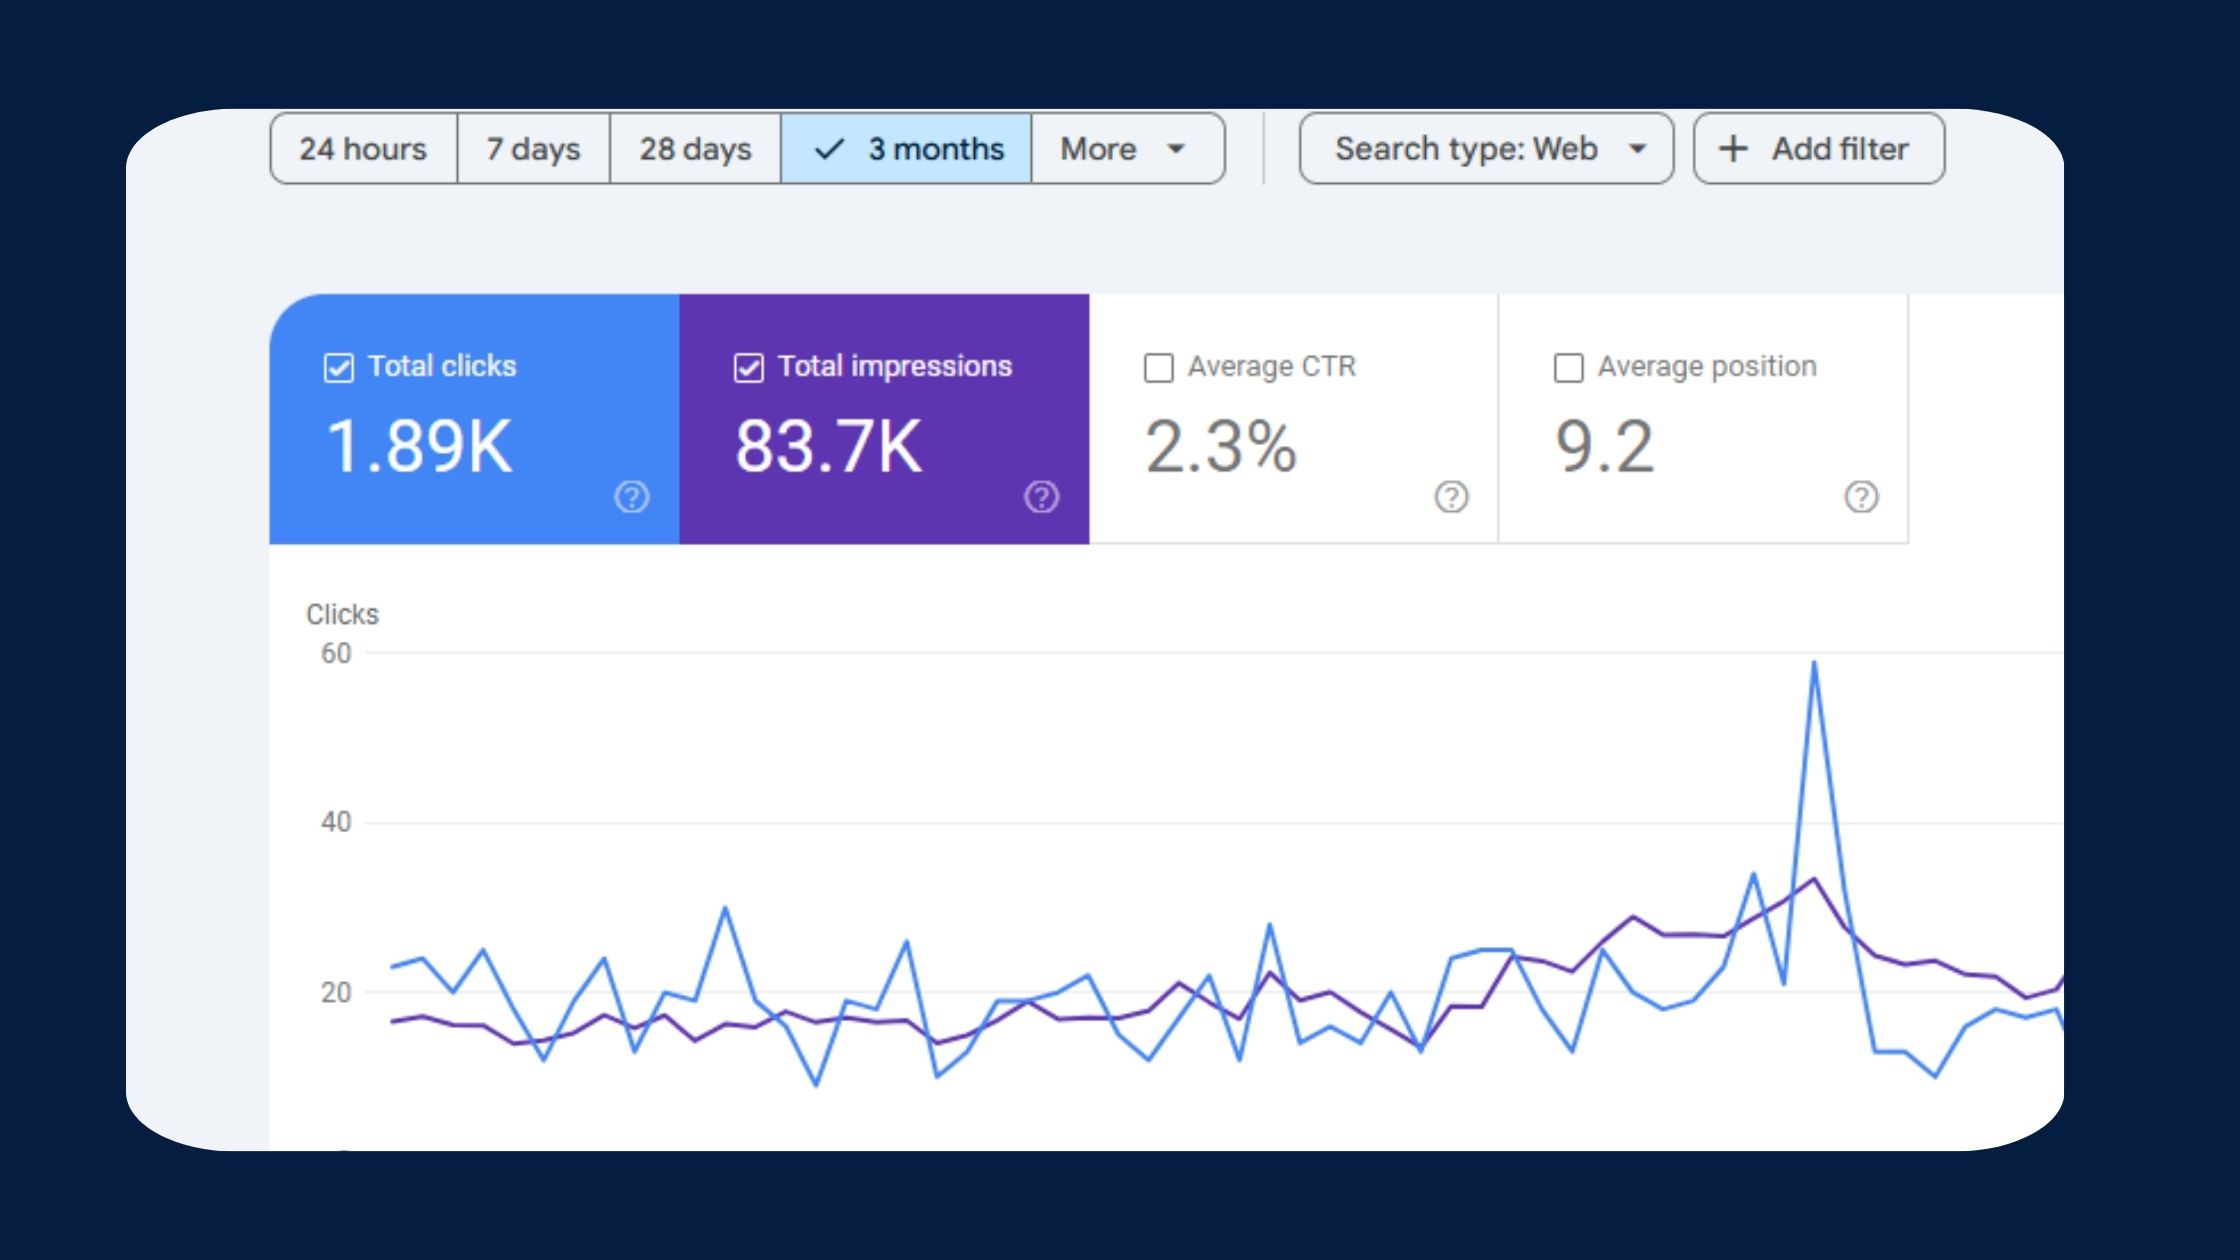This screenshot has height=1260, width=2240.
Task: Click help icon on Total clicks card
Action: pos(631,497)
